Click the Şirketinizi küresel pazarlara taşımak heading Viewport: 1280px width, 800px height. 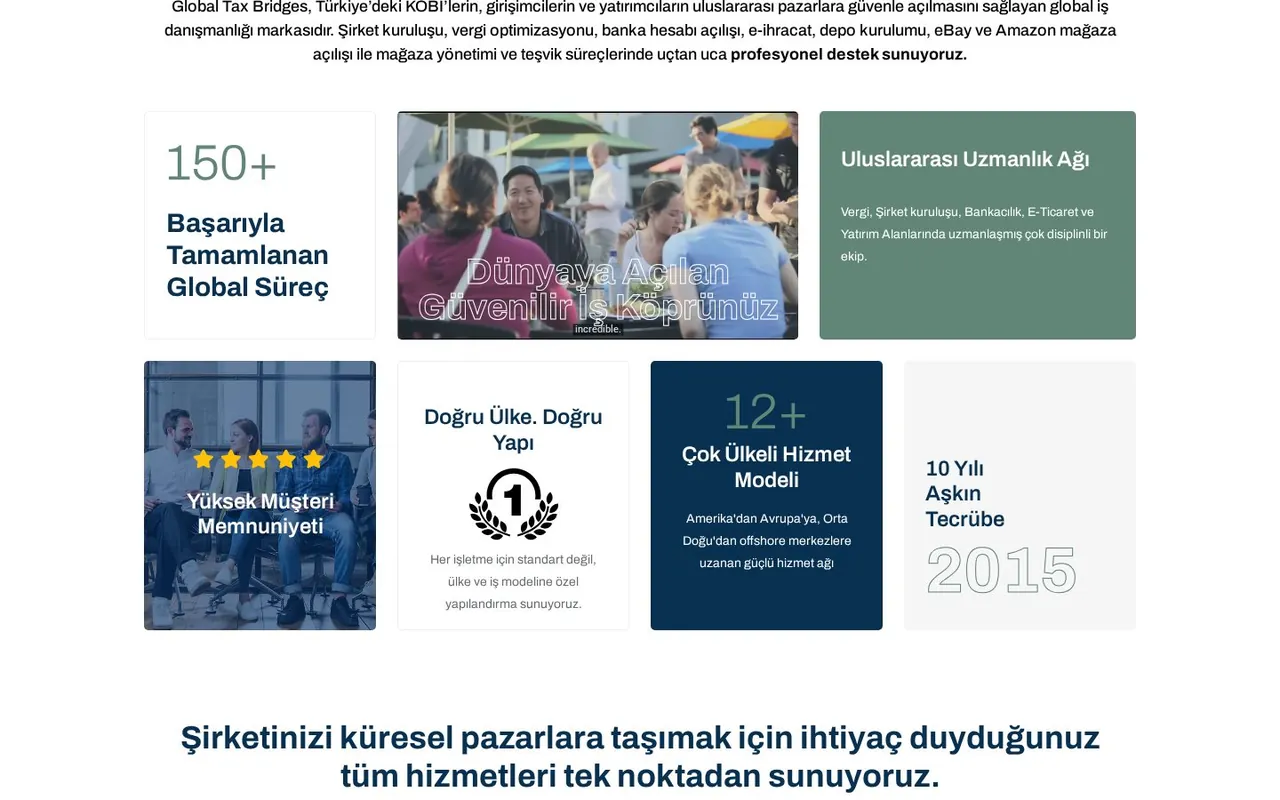coord(640,756)
